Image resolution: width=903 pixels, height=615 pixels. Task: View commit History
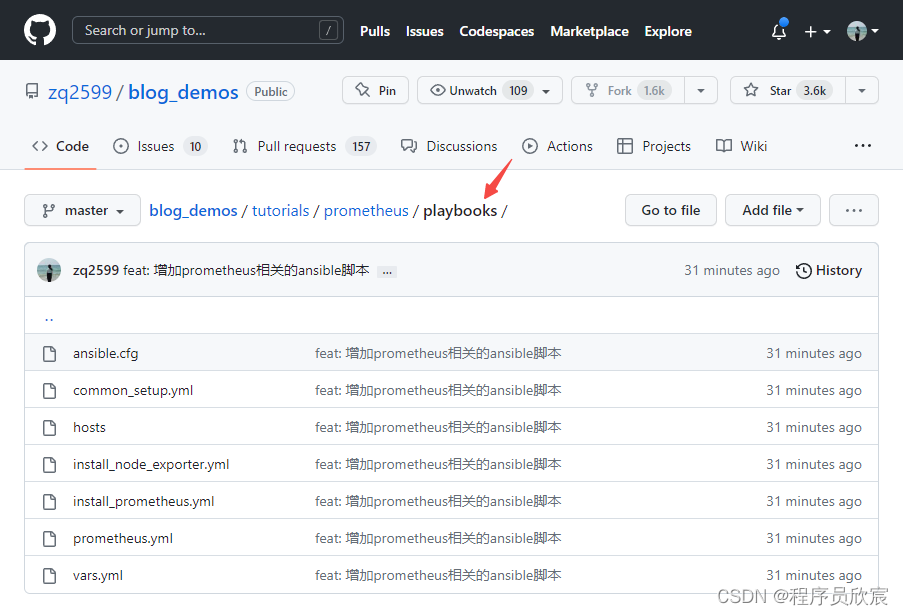point(829,271)
